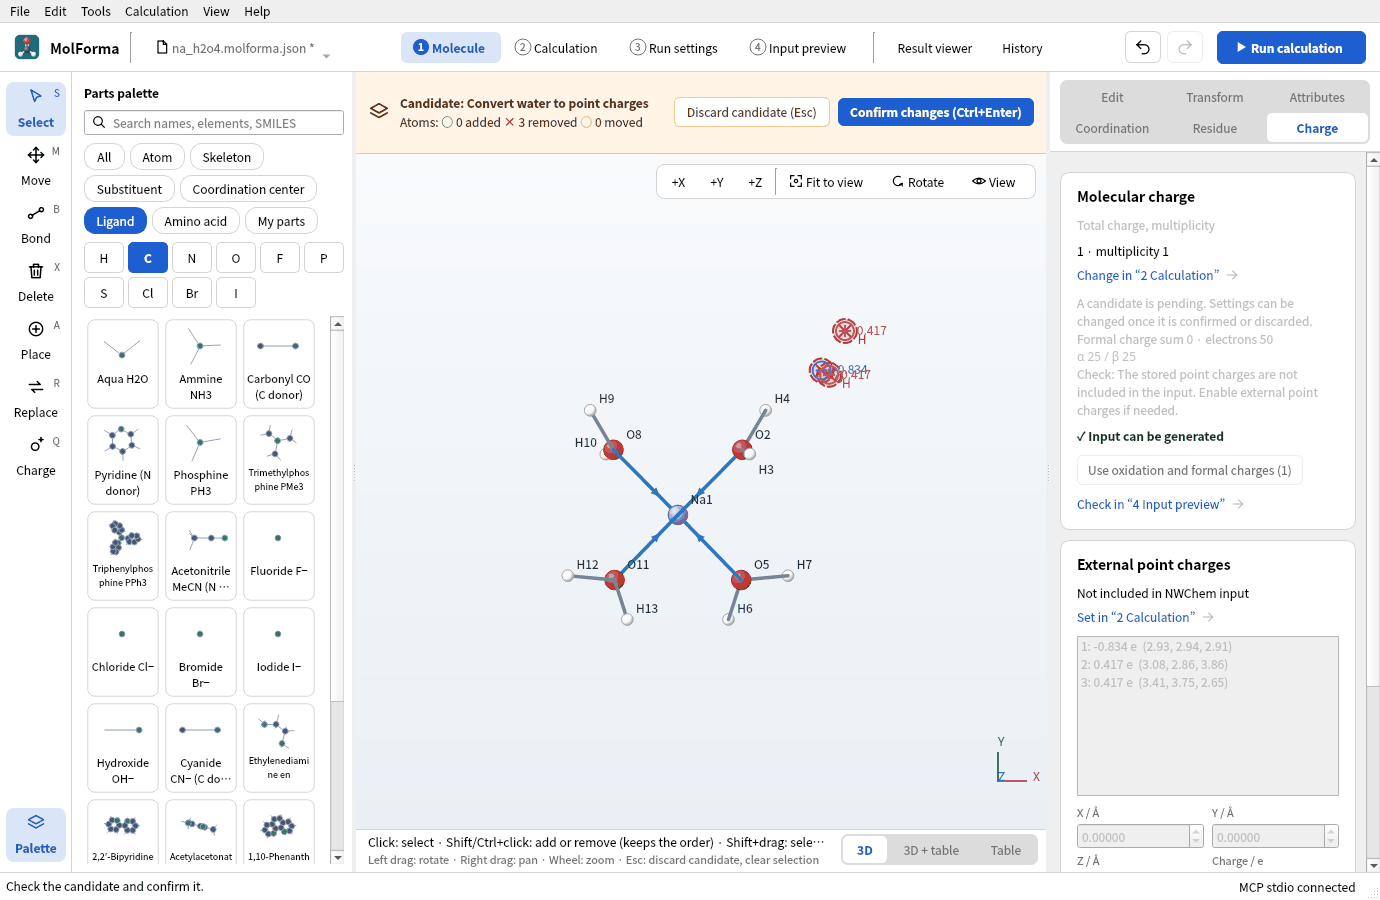Open the Tools menu
Image resolution: width=1380 pixels, height=900 pixels.
pyautogui.click(x=96, y=11)
